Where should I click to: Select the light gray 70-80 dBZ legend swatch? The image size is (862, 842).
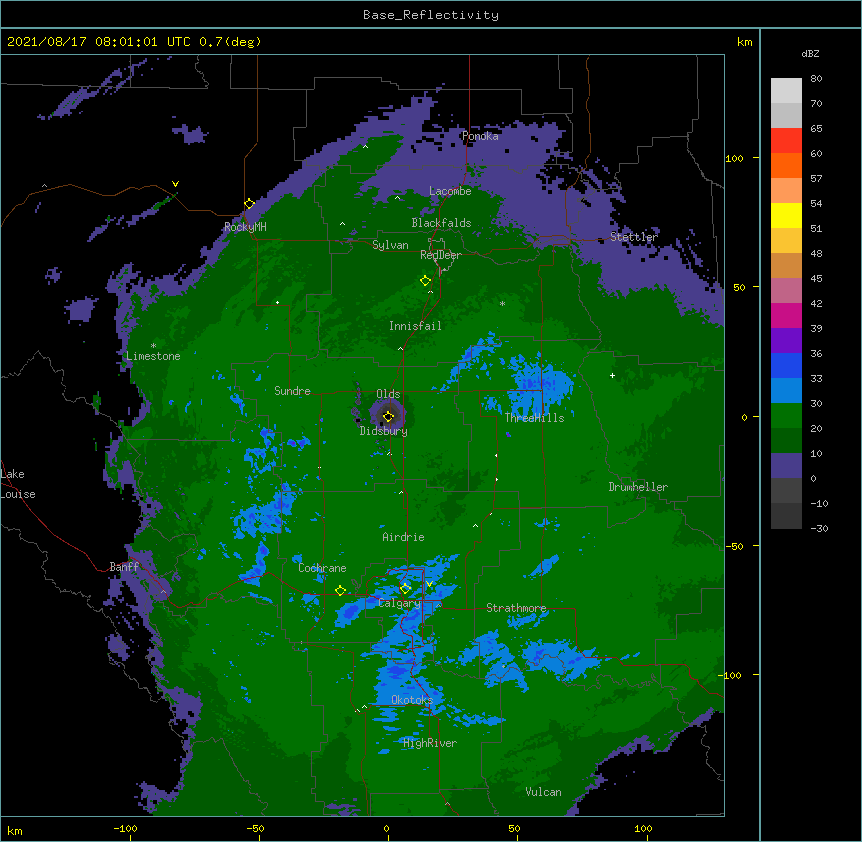tap(786, 91)
